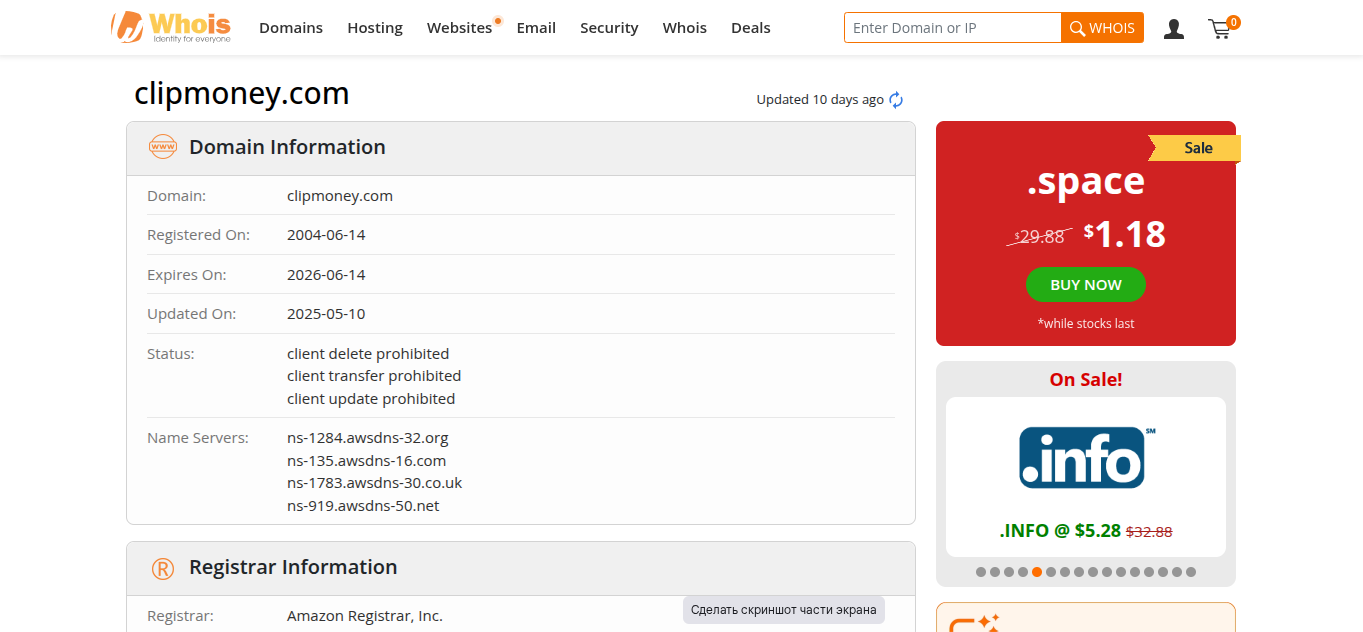
Task: Open the shopping cart icon
Action: [1219, 29]
